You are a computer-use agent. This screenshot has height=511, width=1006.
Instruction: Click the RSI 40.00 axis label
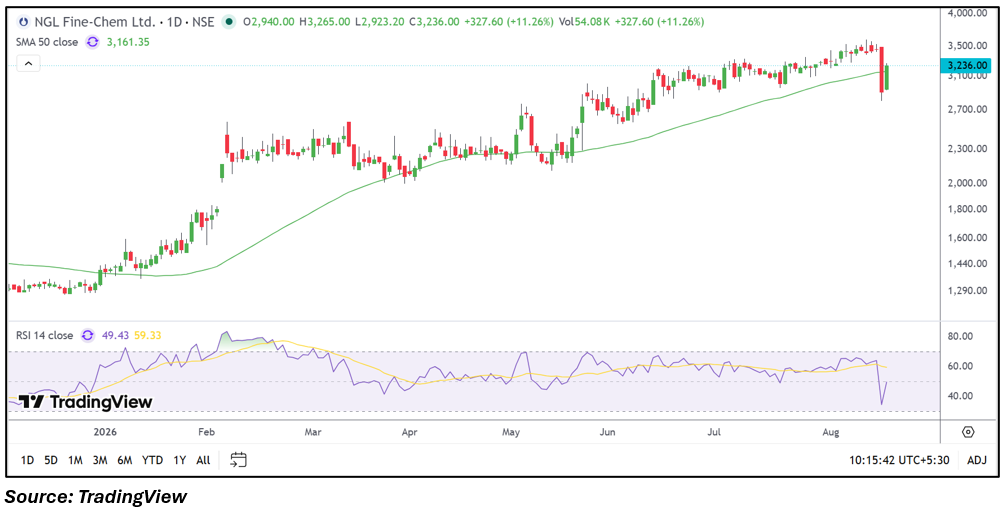coord(959,396)
